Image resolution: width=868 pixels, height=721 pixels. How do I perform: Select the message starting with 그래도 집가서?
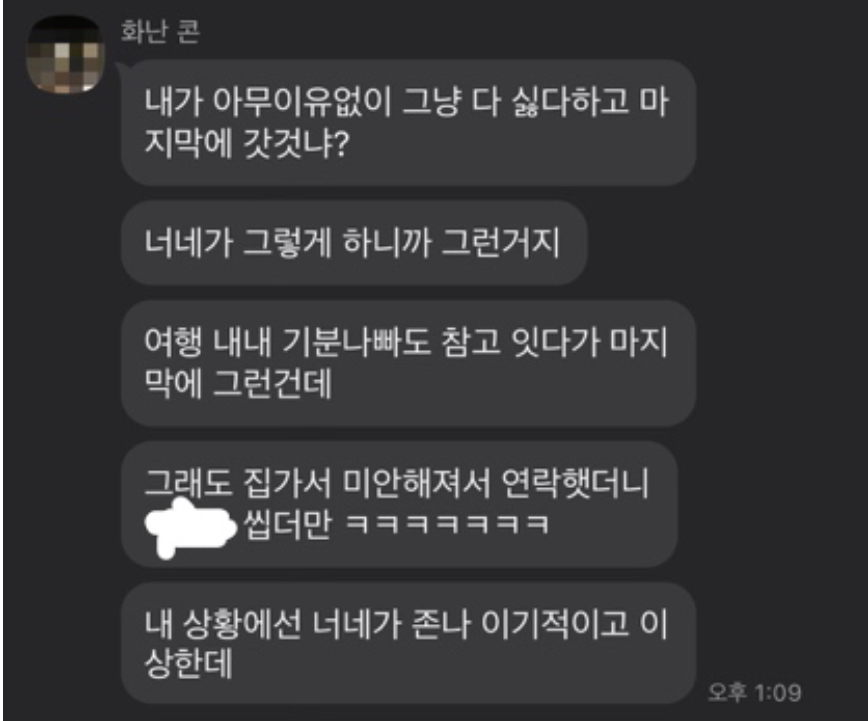pyautogui.click(x=399, y=504)
